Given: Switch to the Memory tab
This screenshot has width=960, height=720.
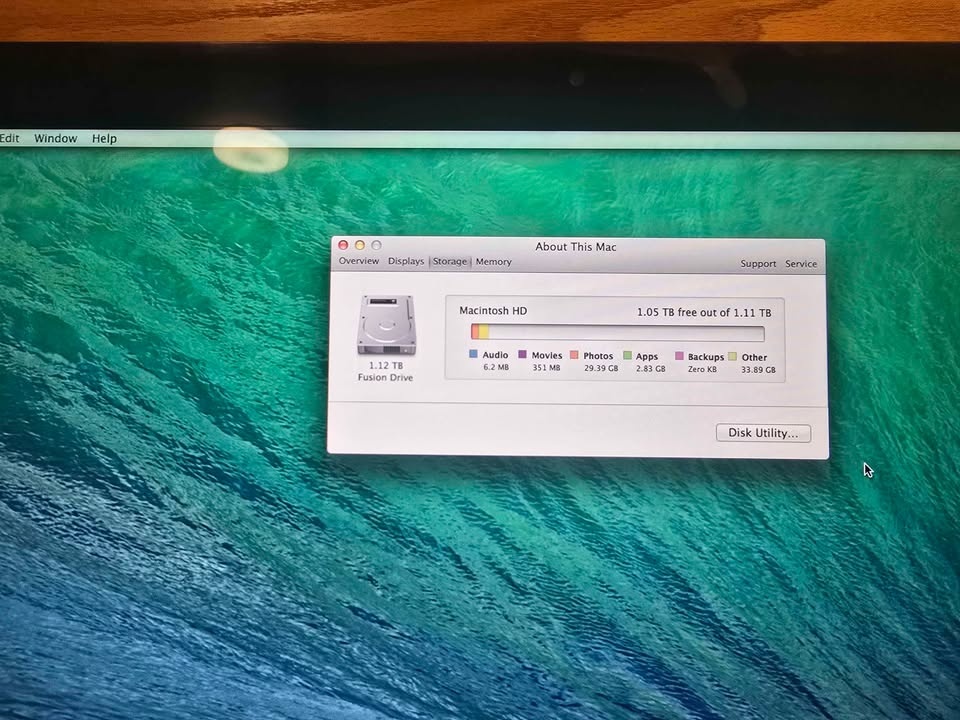Looking at the screenshot, I should point(493,261).
